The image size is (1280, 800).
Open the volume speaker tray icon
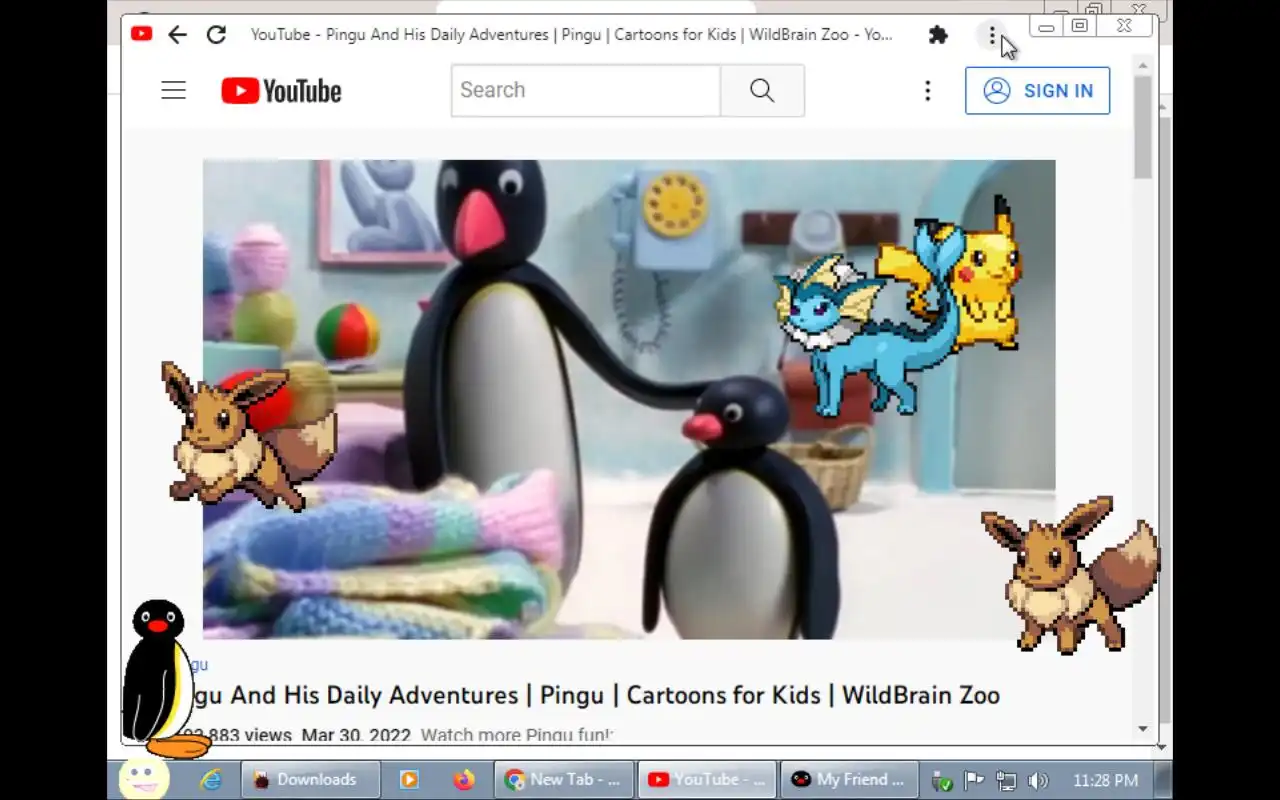pos(1037,781)
